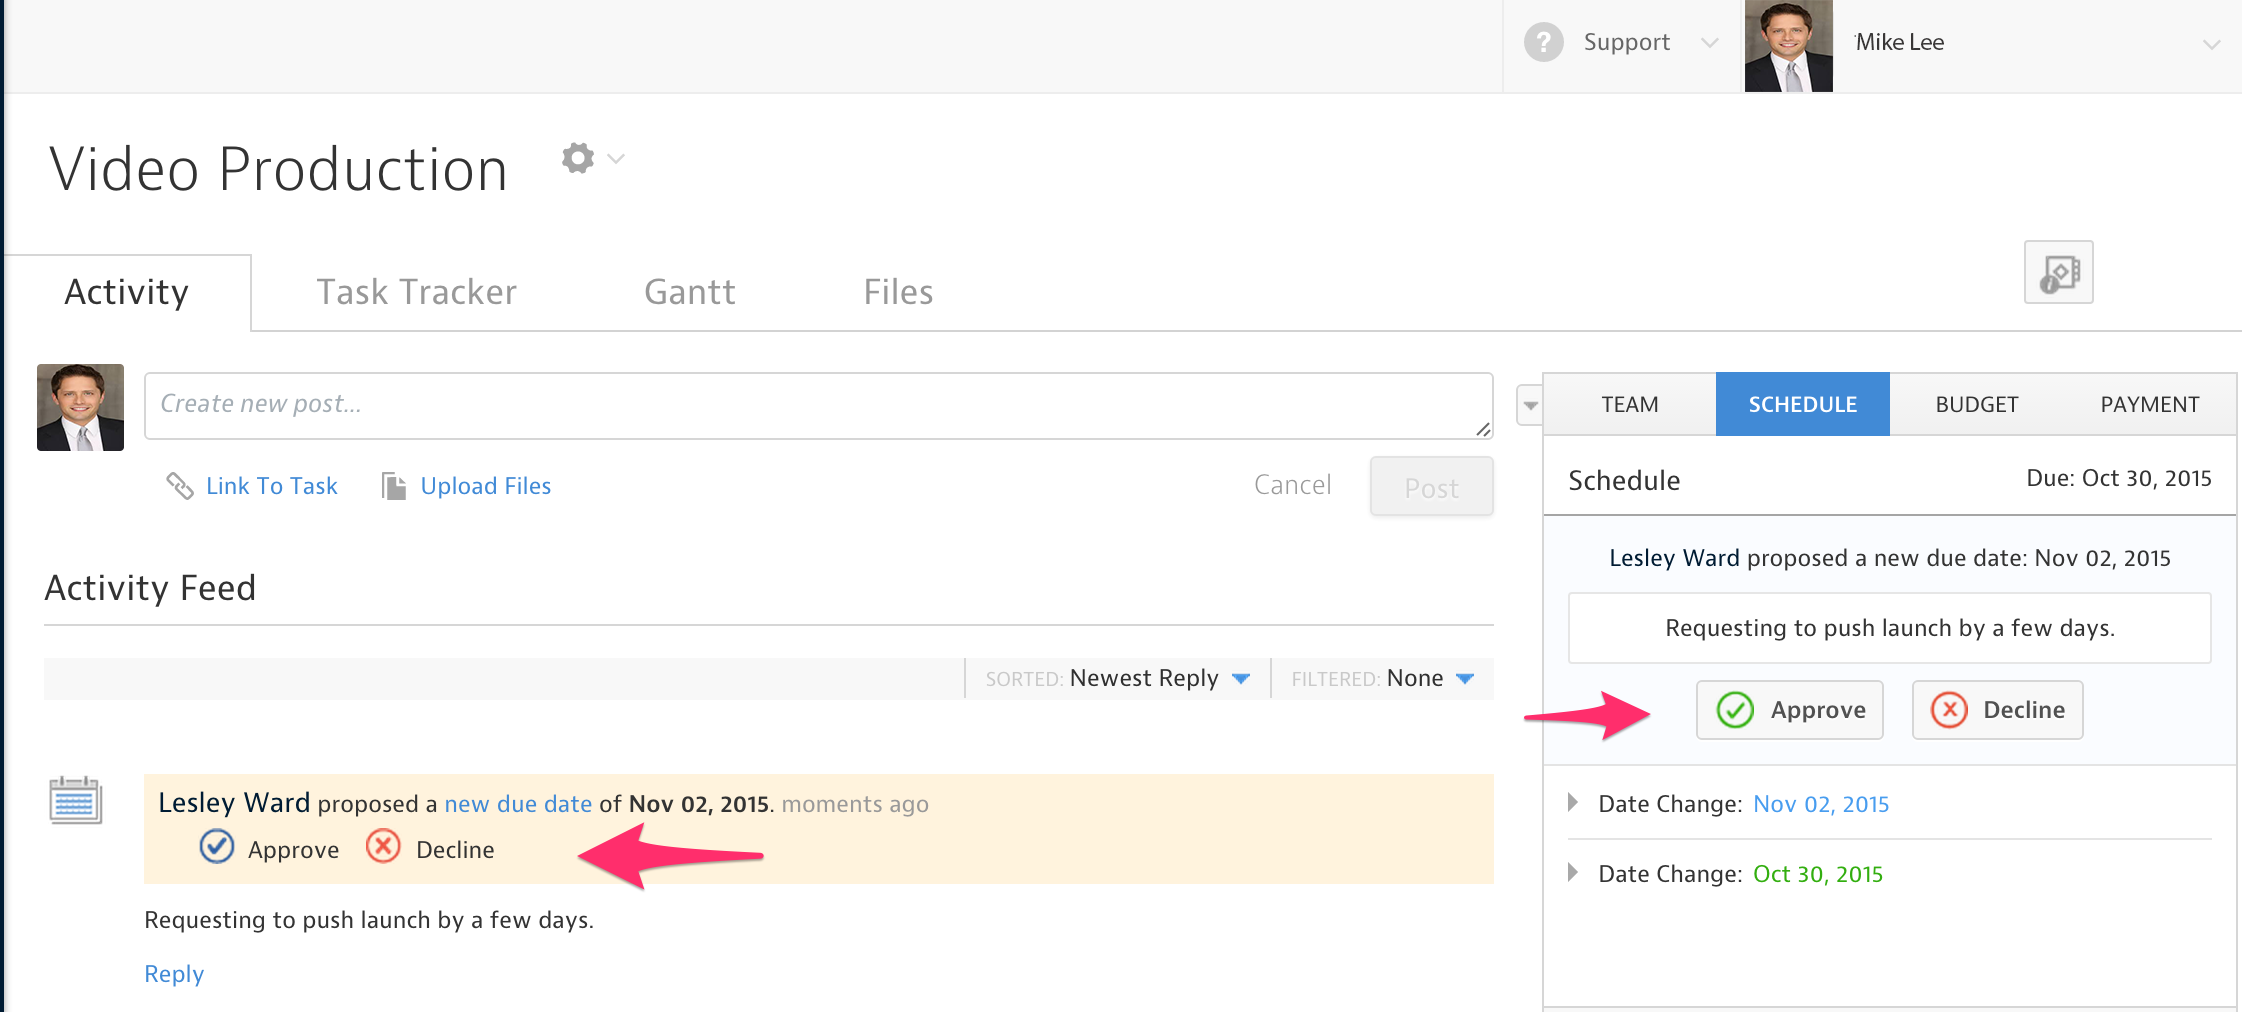Switch to the Task Tracker tab
Viewport: 2242px width, 1012px height.
(x=416, y=292)
